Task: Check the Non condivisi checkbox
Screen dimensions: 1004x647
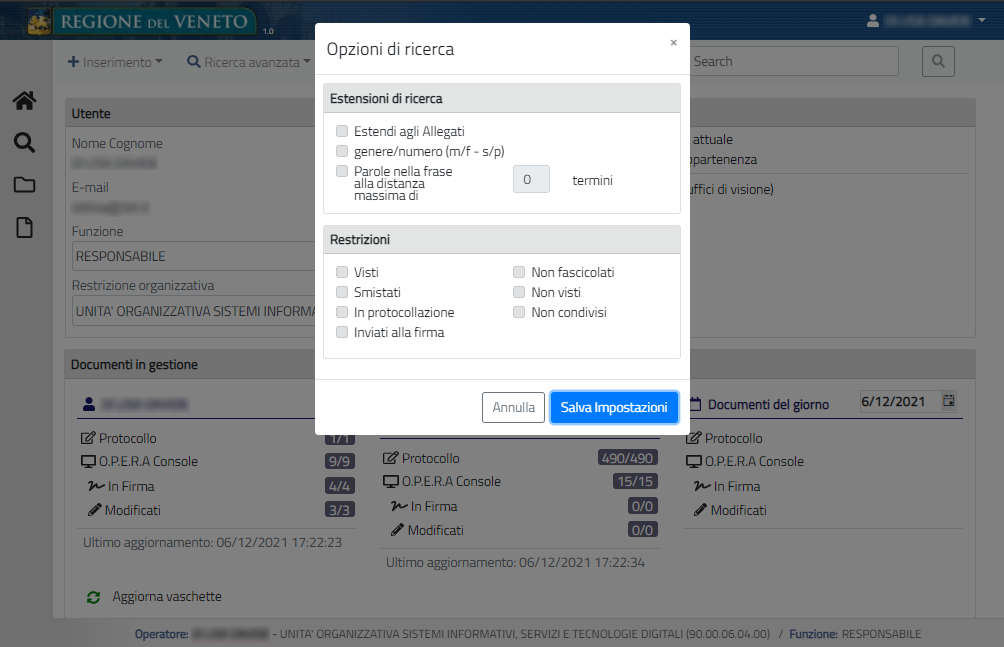Action: pyautogui.click(x=519, y=312)
